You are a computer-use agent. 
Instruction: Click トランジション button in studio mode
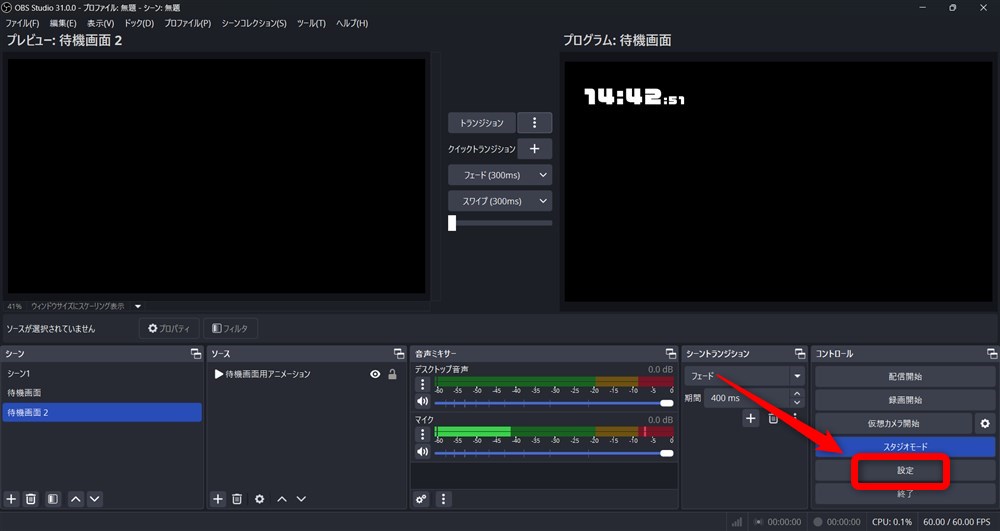point(482,122)
